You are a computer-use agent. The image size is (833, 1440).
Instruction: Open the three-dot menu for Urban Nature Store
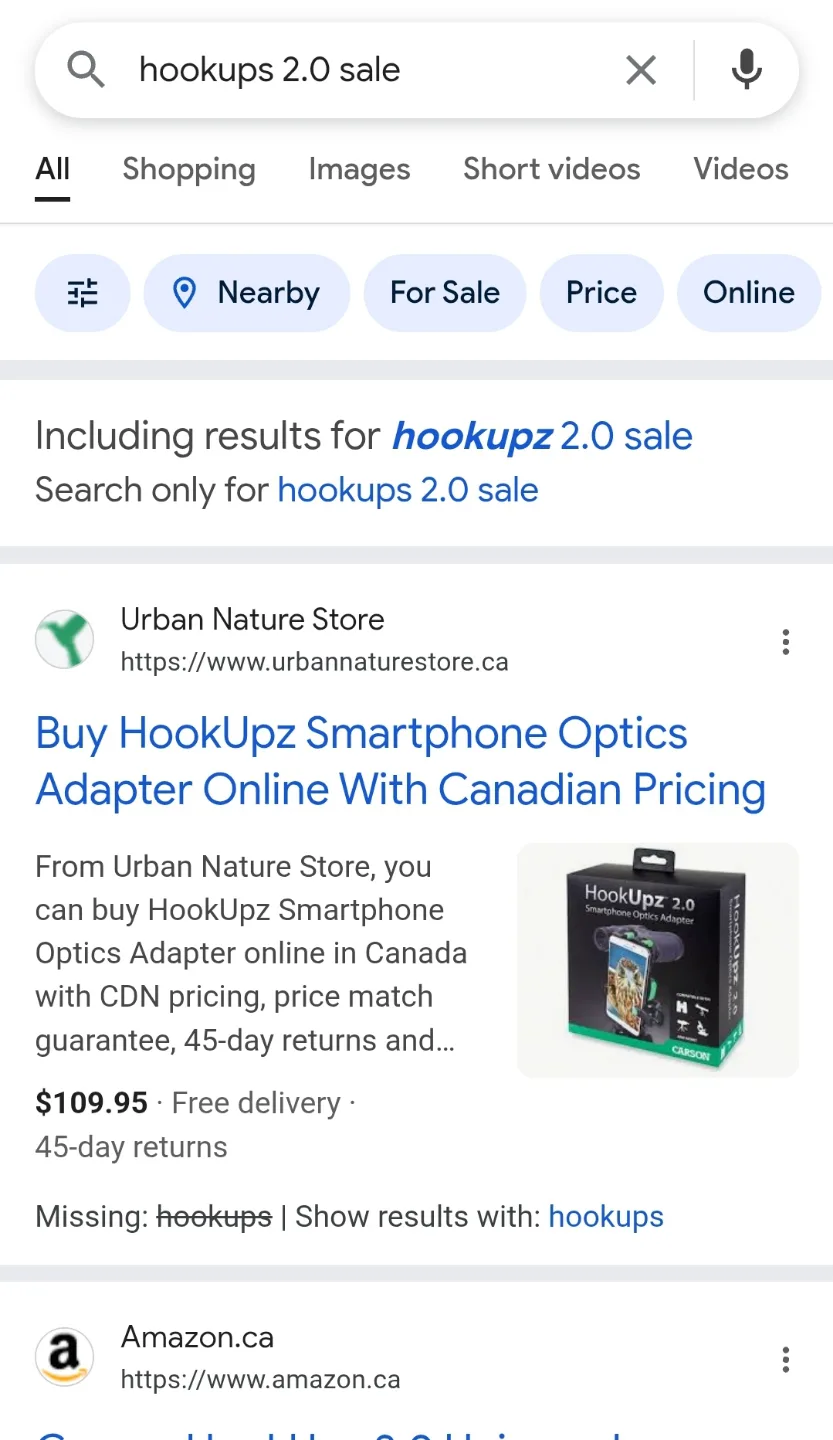click(x=786, y=641)
